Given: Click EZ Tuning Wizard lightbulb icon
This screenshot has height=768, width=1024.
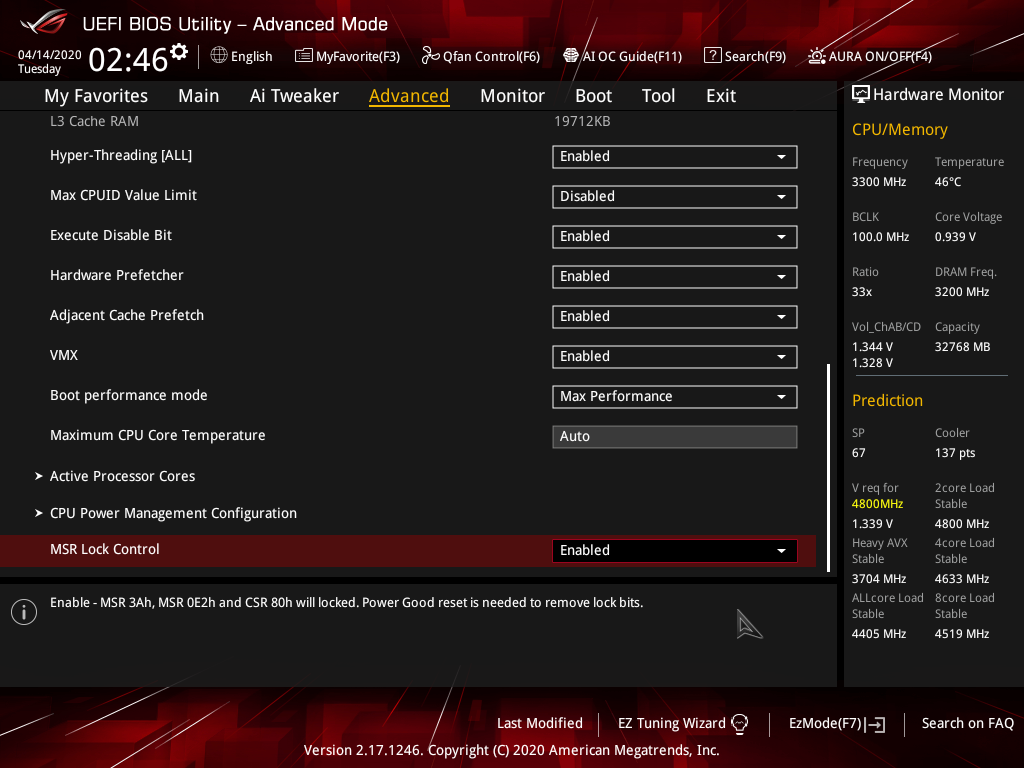Looking at the screenshot, I should tap(739, 724).
